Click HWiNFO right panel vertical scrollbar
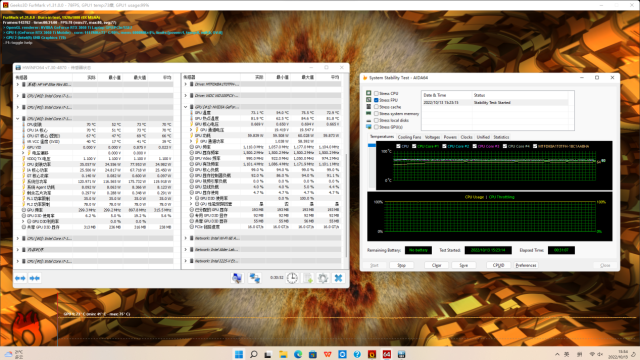640x360 pixels. click(347, 206)
